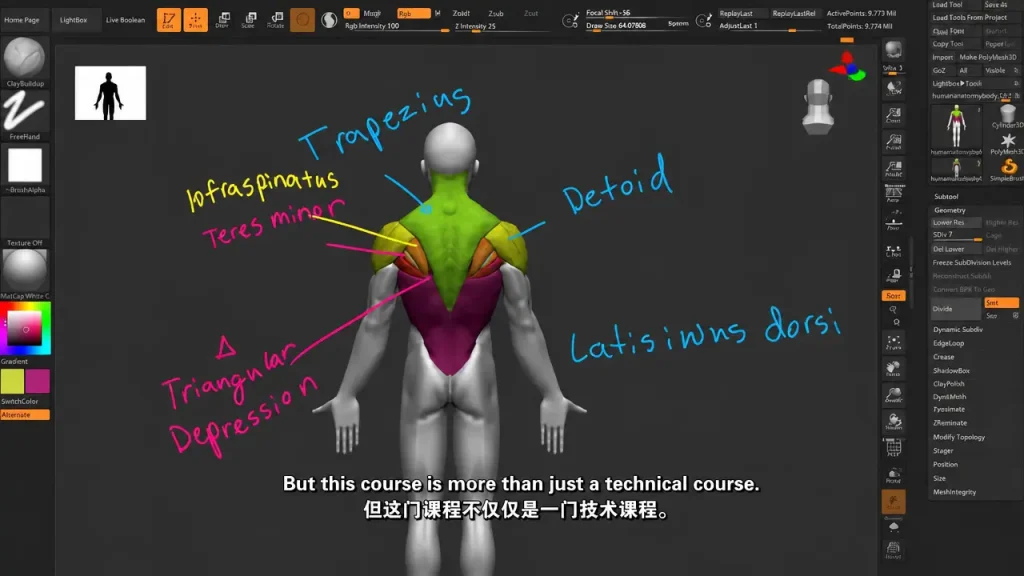
Task: Click the Make PolyMesh3D button
Action: tap(987, 57)
